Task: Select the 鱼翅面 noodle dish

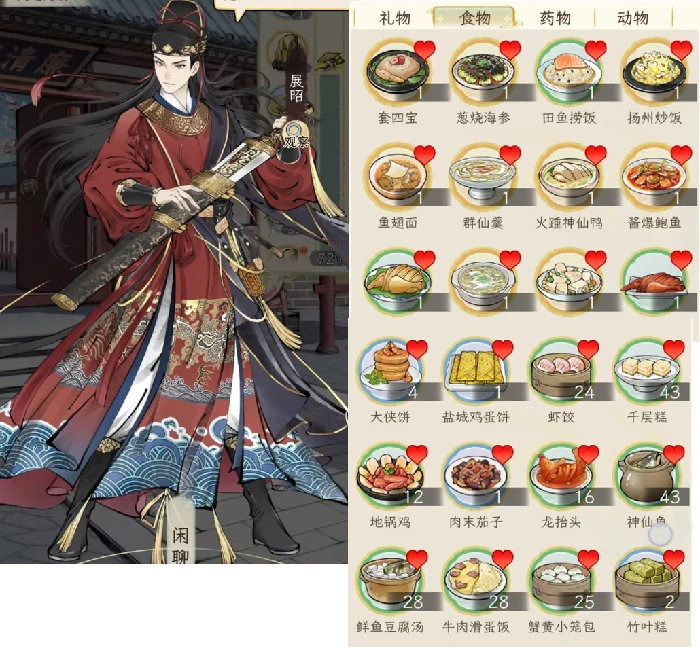Action: 398,176
